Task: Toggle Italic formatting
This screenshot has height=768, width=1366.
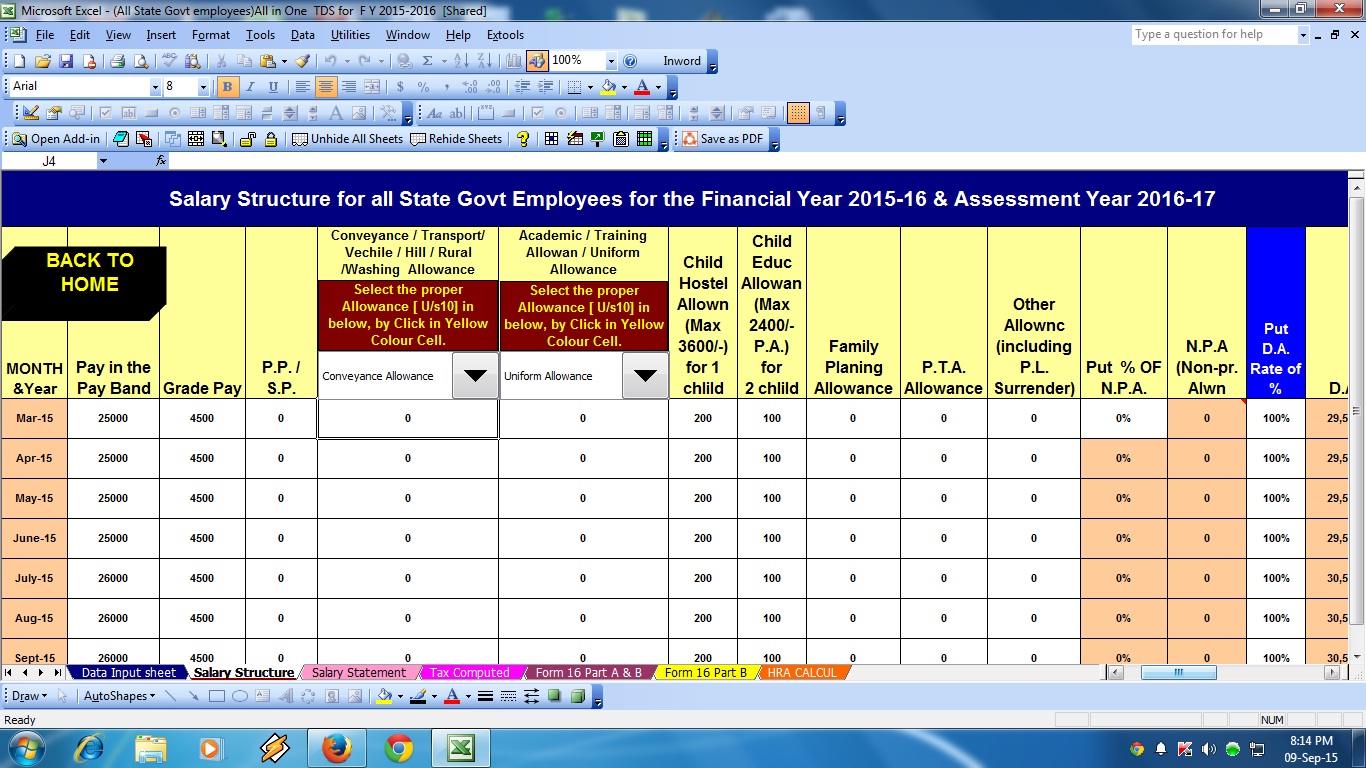Action: pyautogui.click(x=250, y=87)
